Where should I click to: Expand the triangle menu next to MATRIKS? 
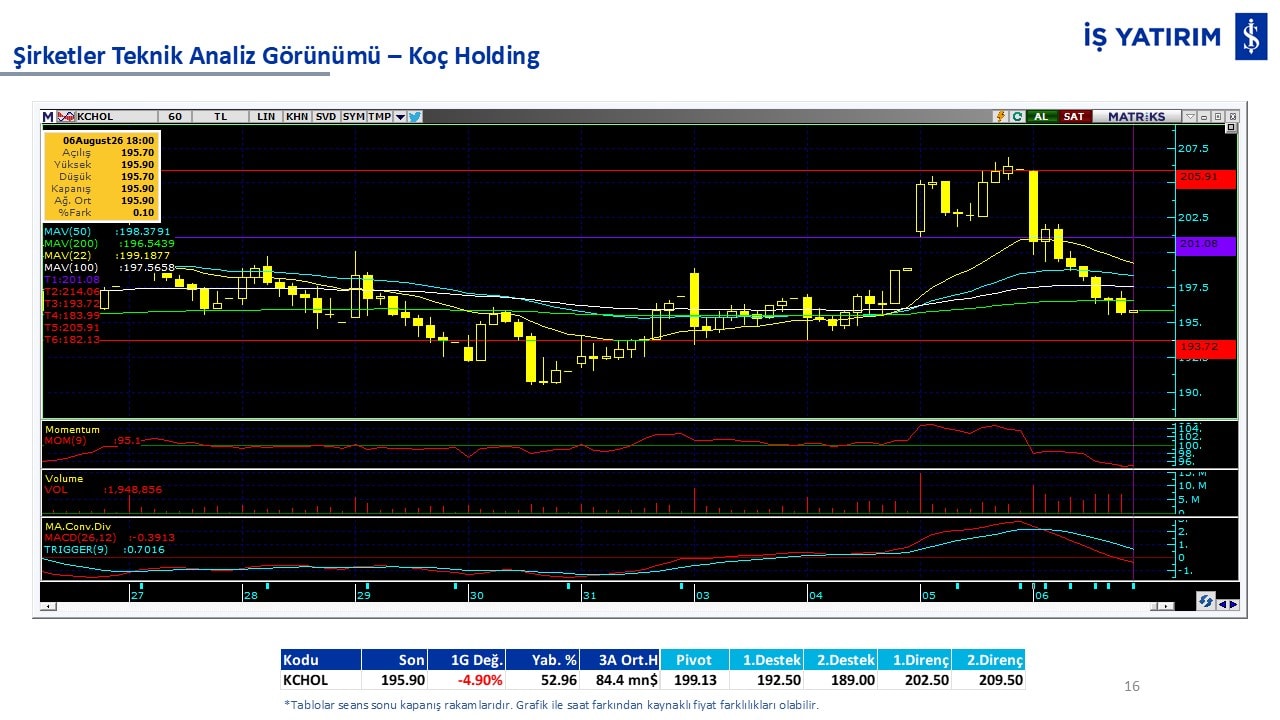click(x=1188, y=117)
